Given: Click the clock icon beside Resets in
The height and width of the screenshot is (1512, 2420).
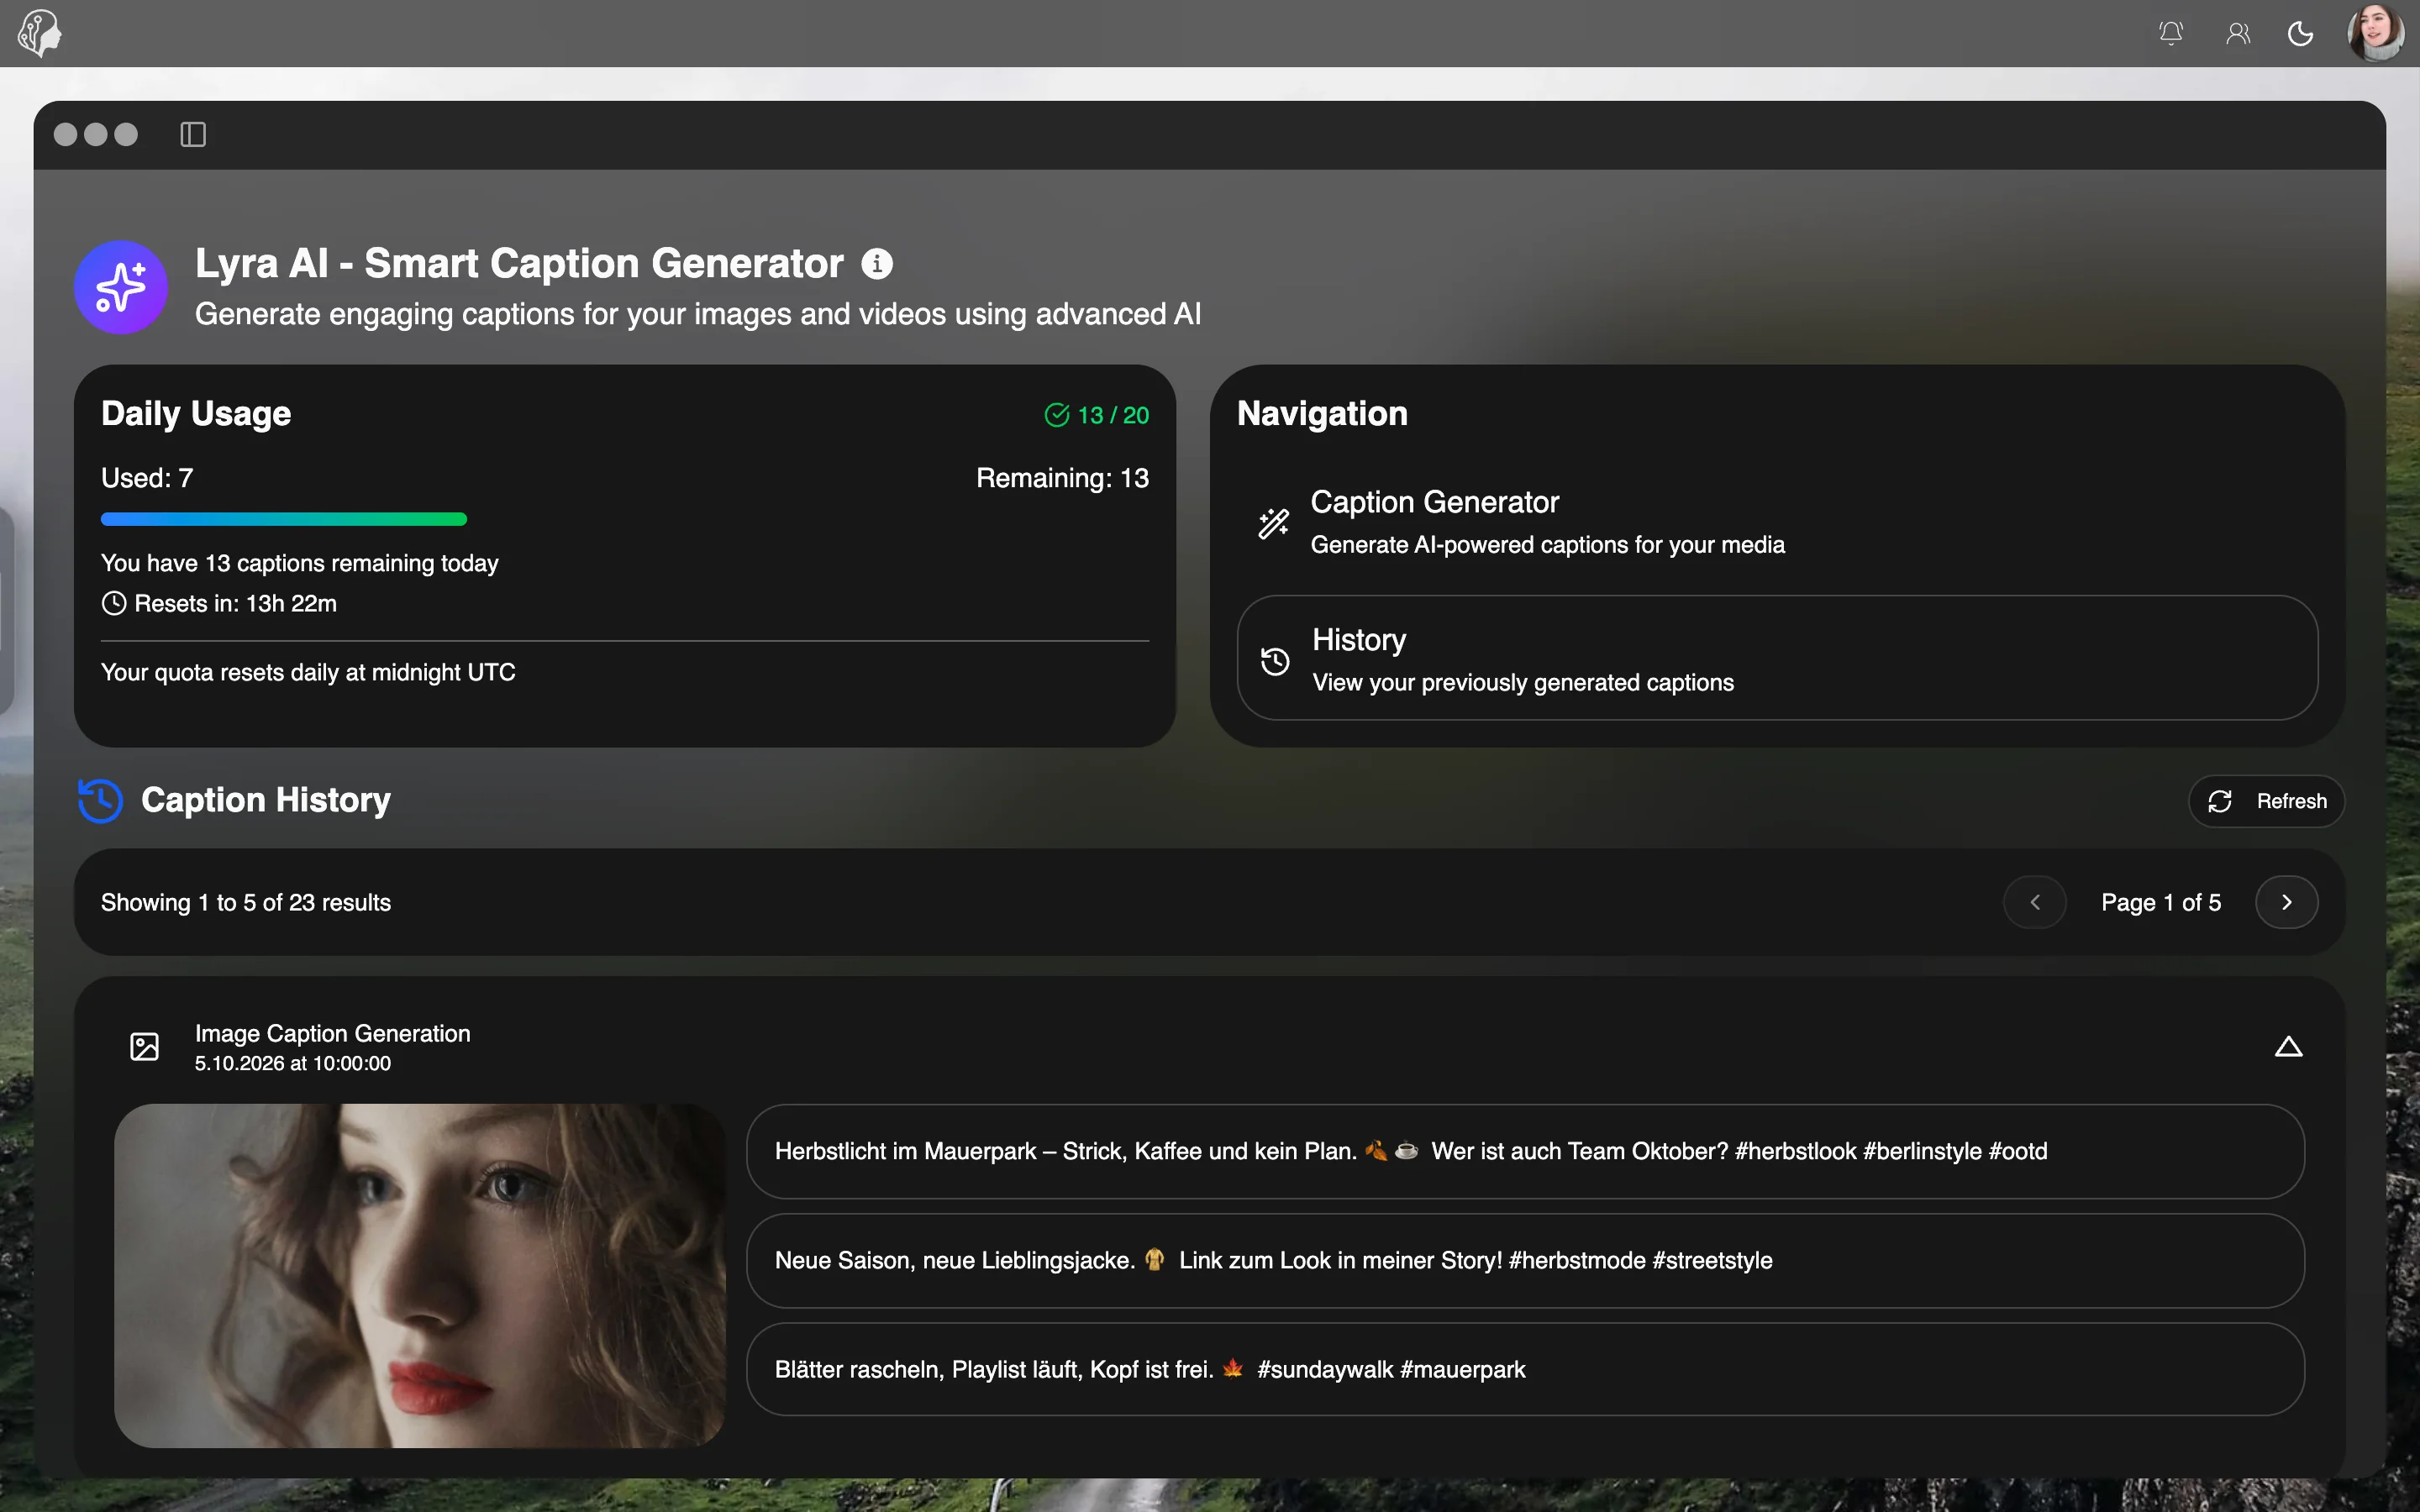Looking at the screenshot, I should click(x=114, y=603).
